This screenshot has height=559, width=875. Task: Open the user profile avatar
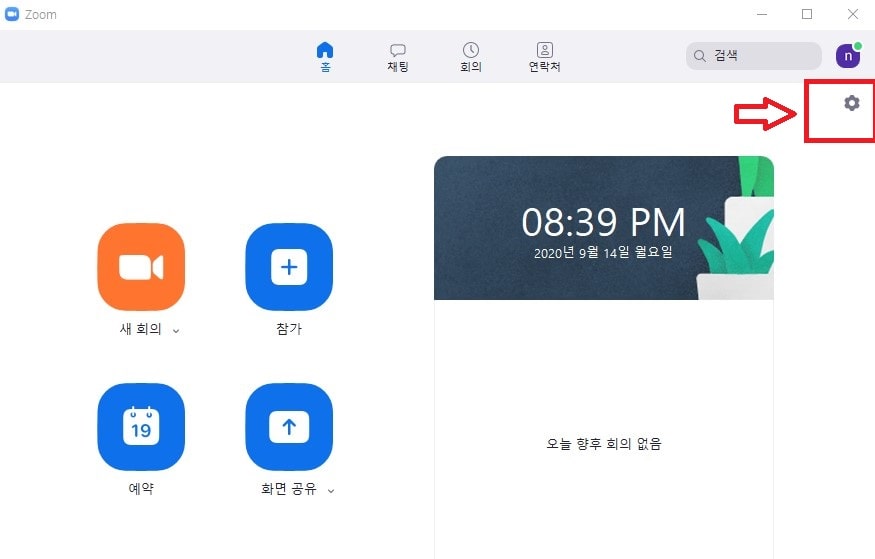point(848,56)
